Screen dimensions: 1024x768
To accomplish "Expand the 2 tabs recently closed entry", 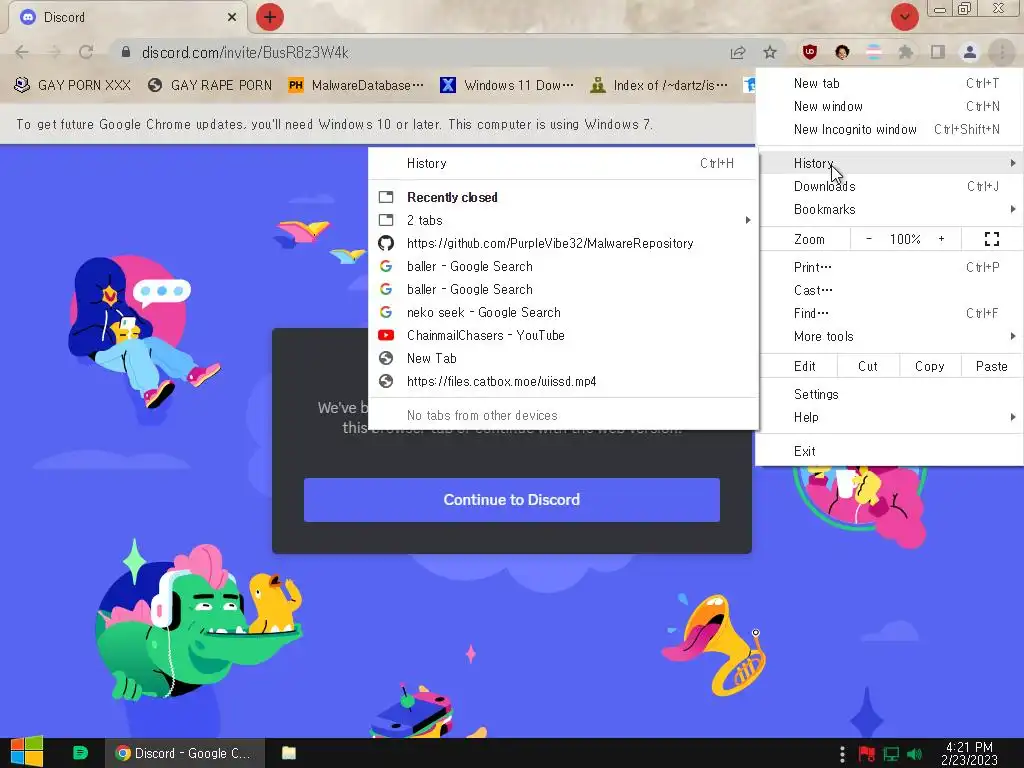I will point(563,220).
